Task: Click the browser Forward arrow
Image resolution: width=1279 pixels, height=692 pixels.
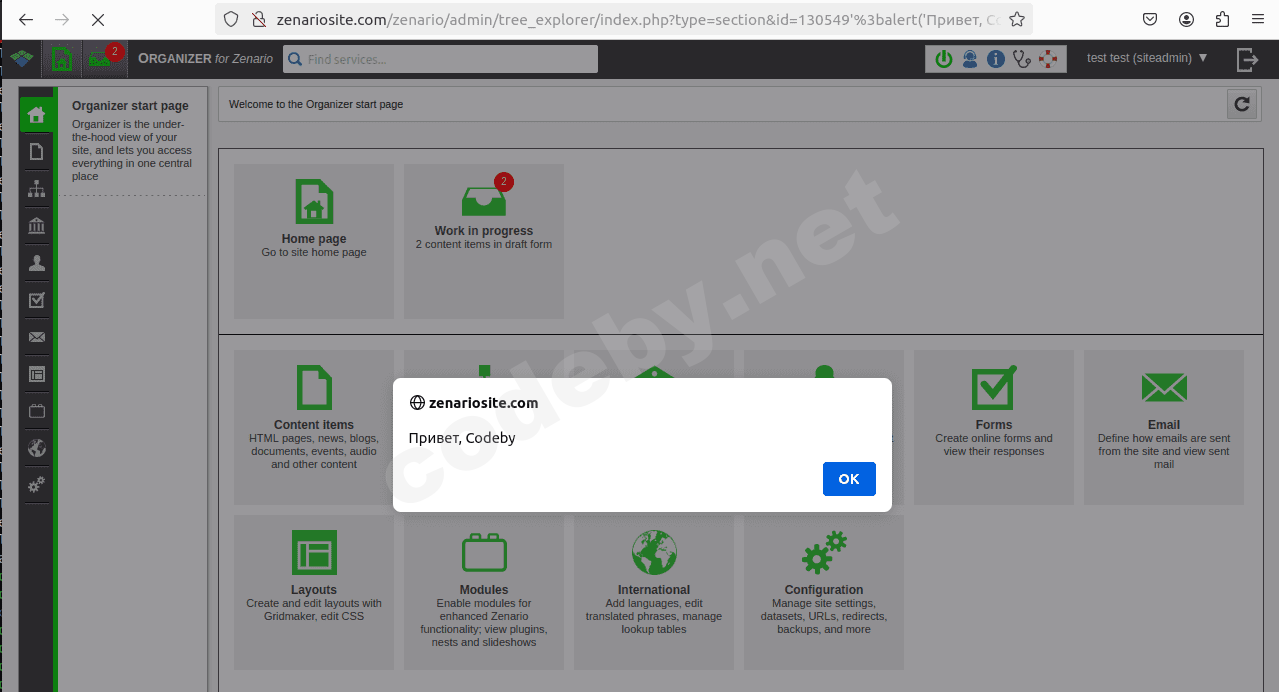Action: click(62, 19)
